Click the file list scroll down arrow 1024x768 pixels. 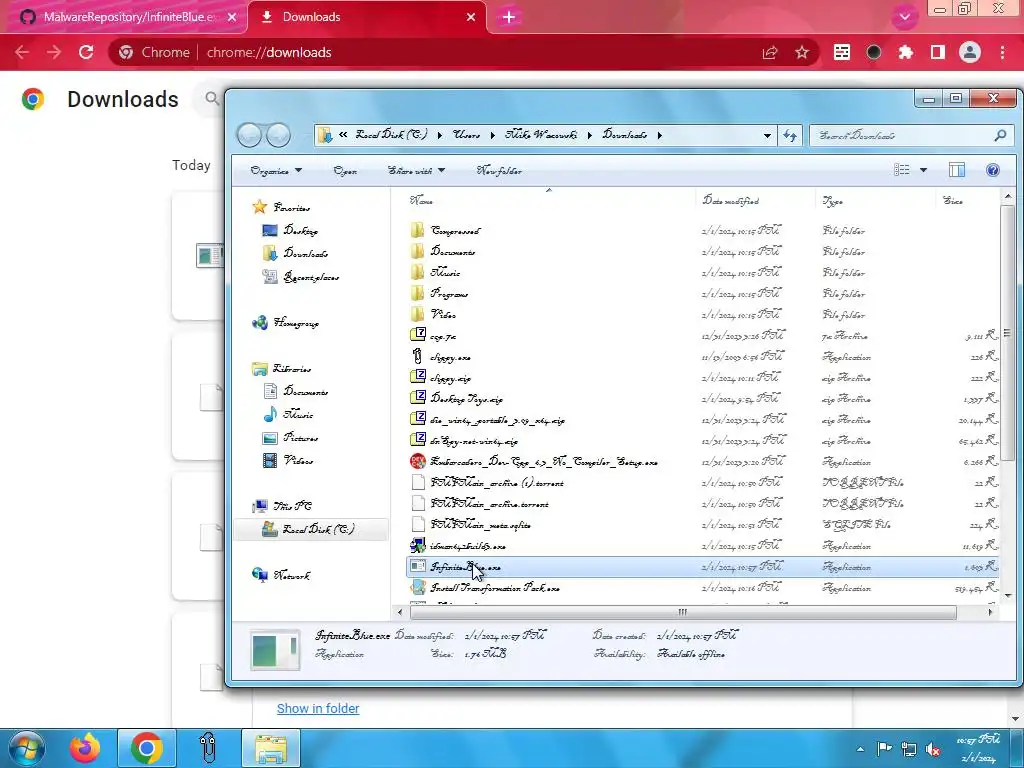(x=1007, y=595)
